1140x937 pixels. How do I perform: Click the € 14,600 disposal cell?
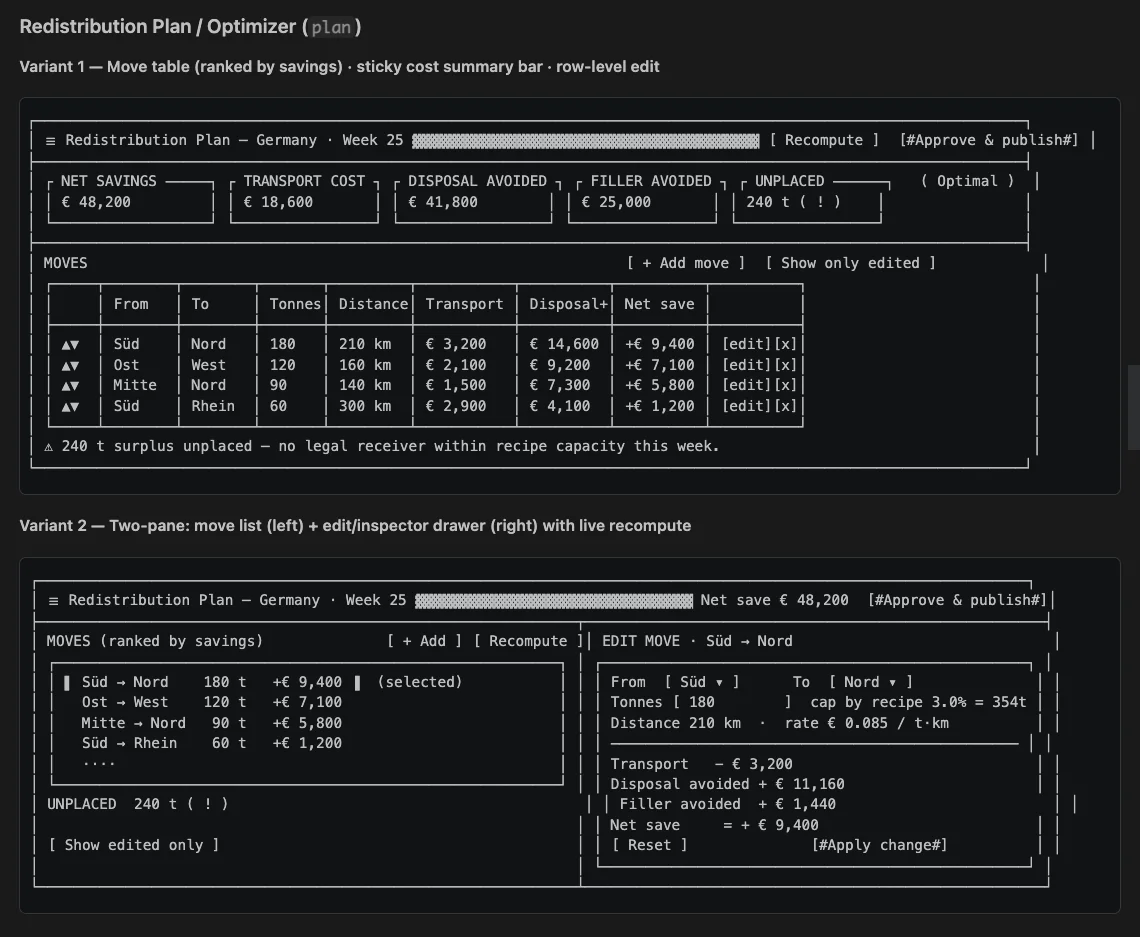pyautogui.click(x=564, y=345)
